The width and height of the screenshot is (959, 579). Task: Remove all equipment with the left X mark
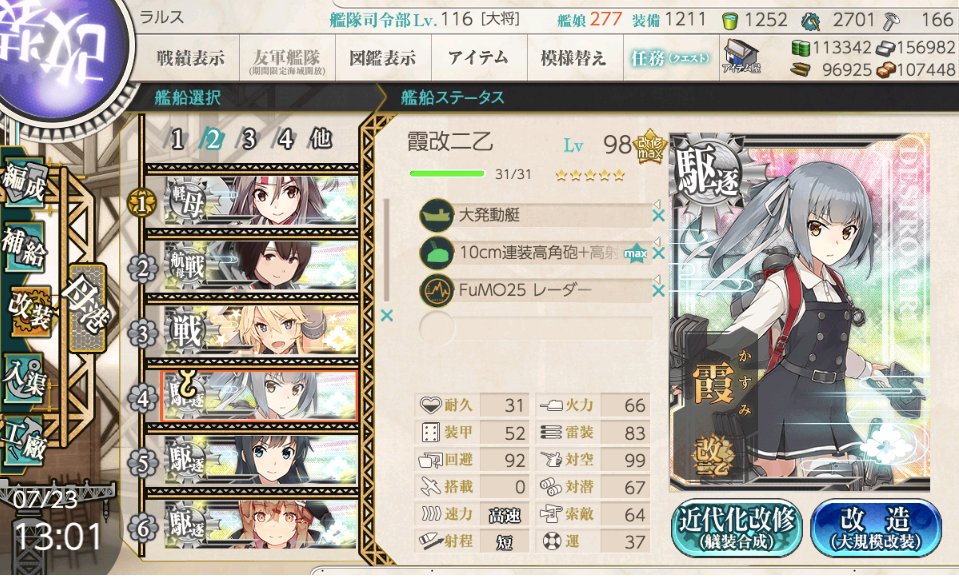[387, 315]
